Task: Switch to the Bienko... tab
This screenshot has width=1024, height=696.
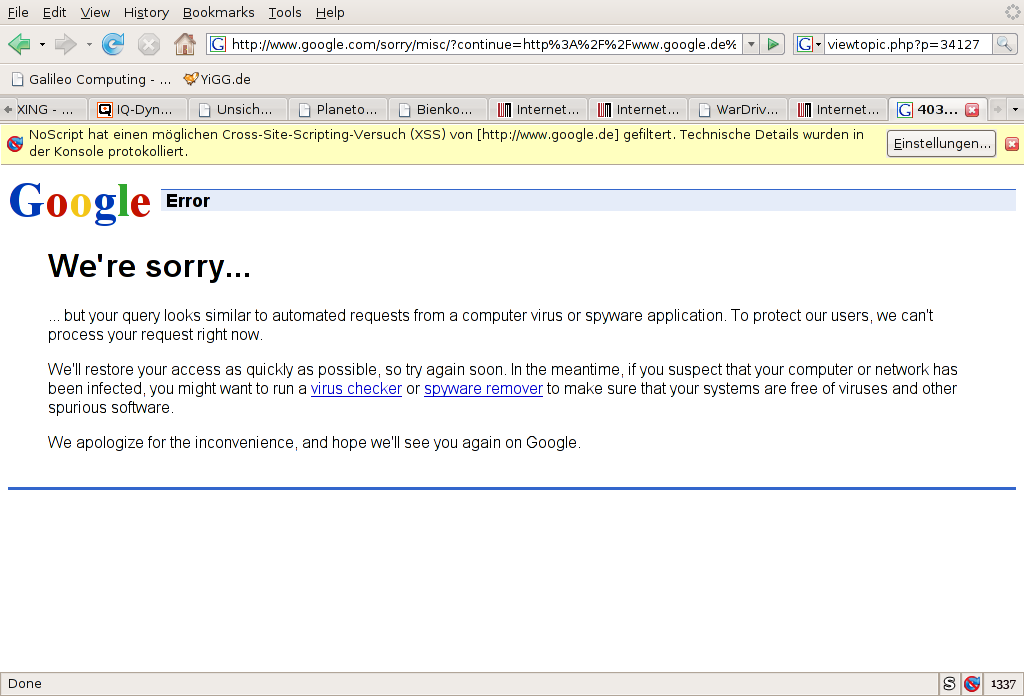Action: click(x=439, y=110)
